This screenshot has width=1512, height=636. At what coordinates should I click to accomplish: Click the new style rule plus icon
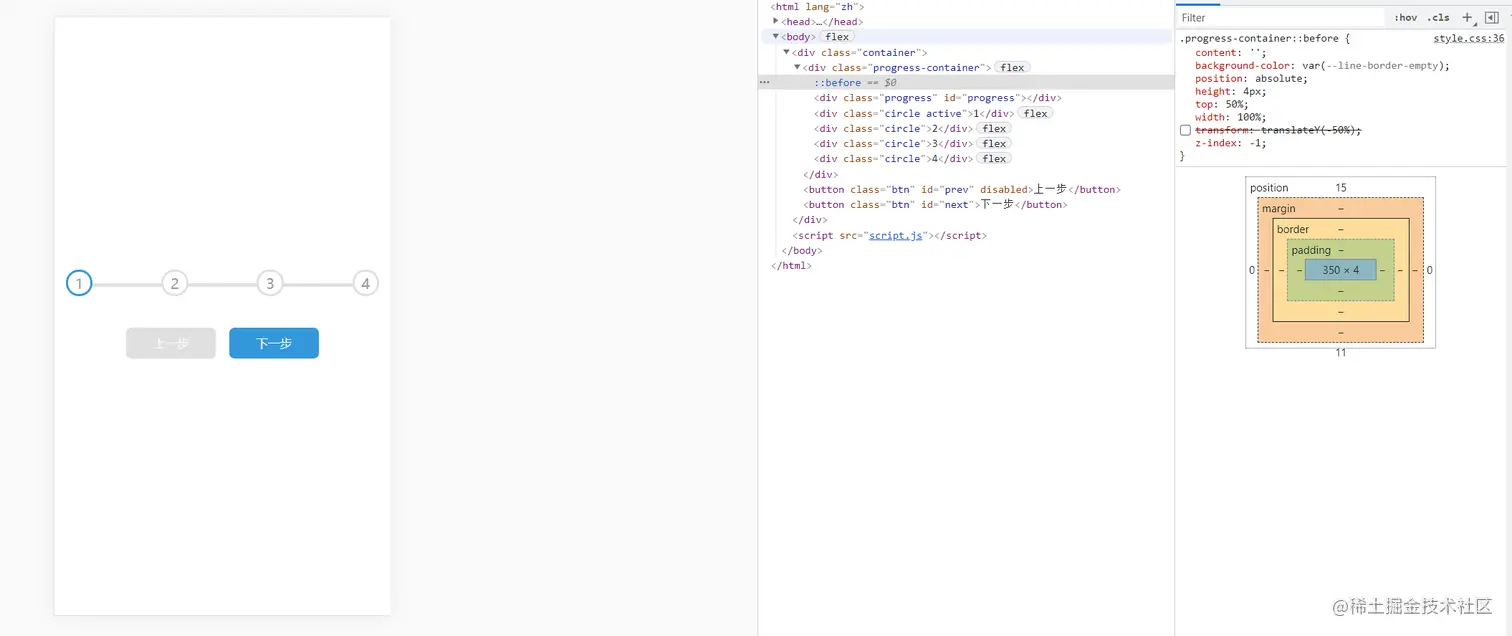tap(1467, 17)
